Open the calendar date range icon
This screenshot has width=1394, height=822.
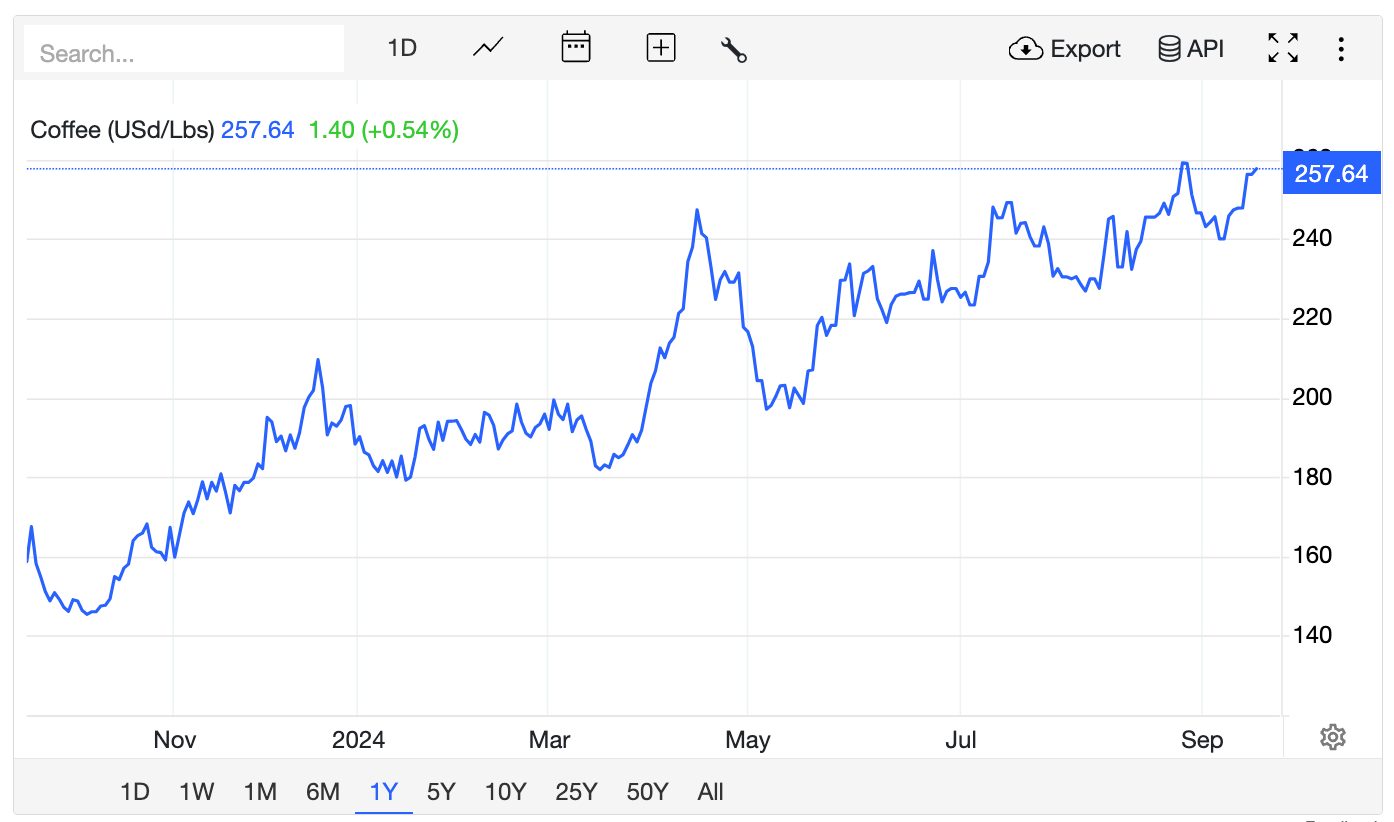(x=576, y=48)
